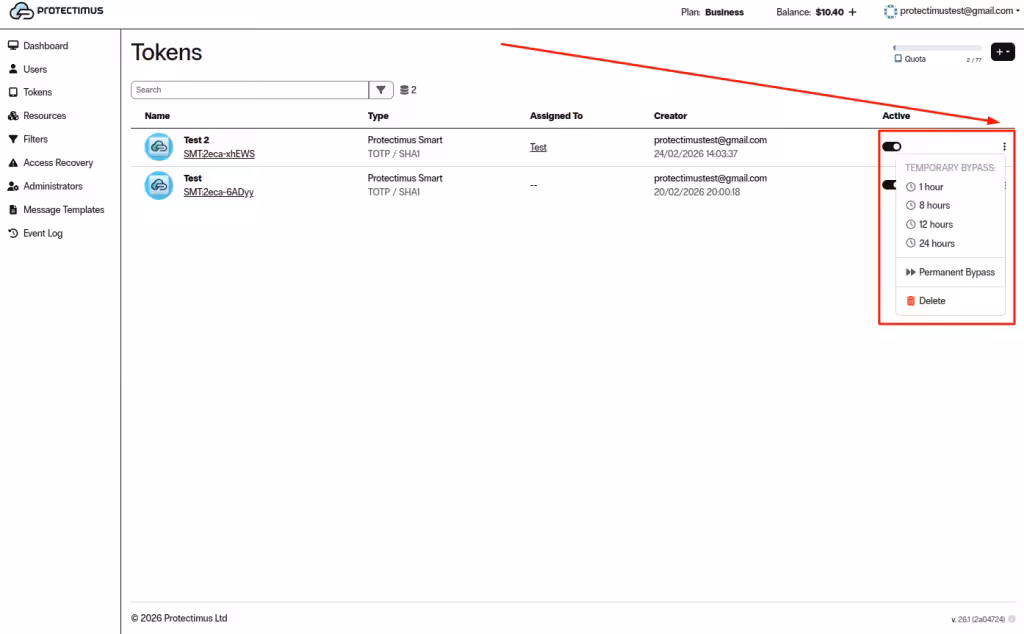Click date 20/02/2026 20:00:18
The width and height of the screenshot is (1024, 634).
697,192
